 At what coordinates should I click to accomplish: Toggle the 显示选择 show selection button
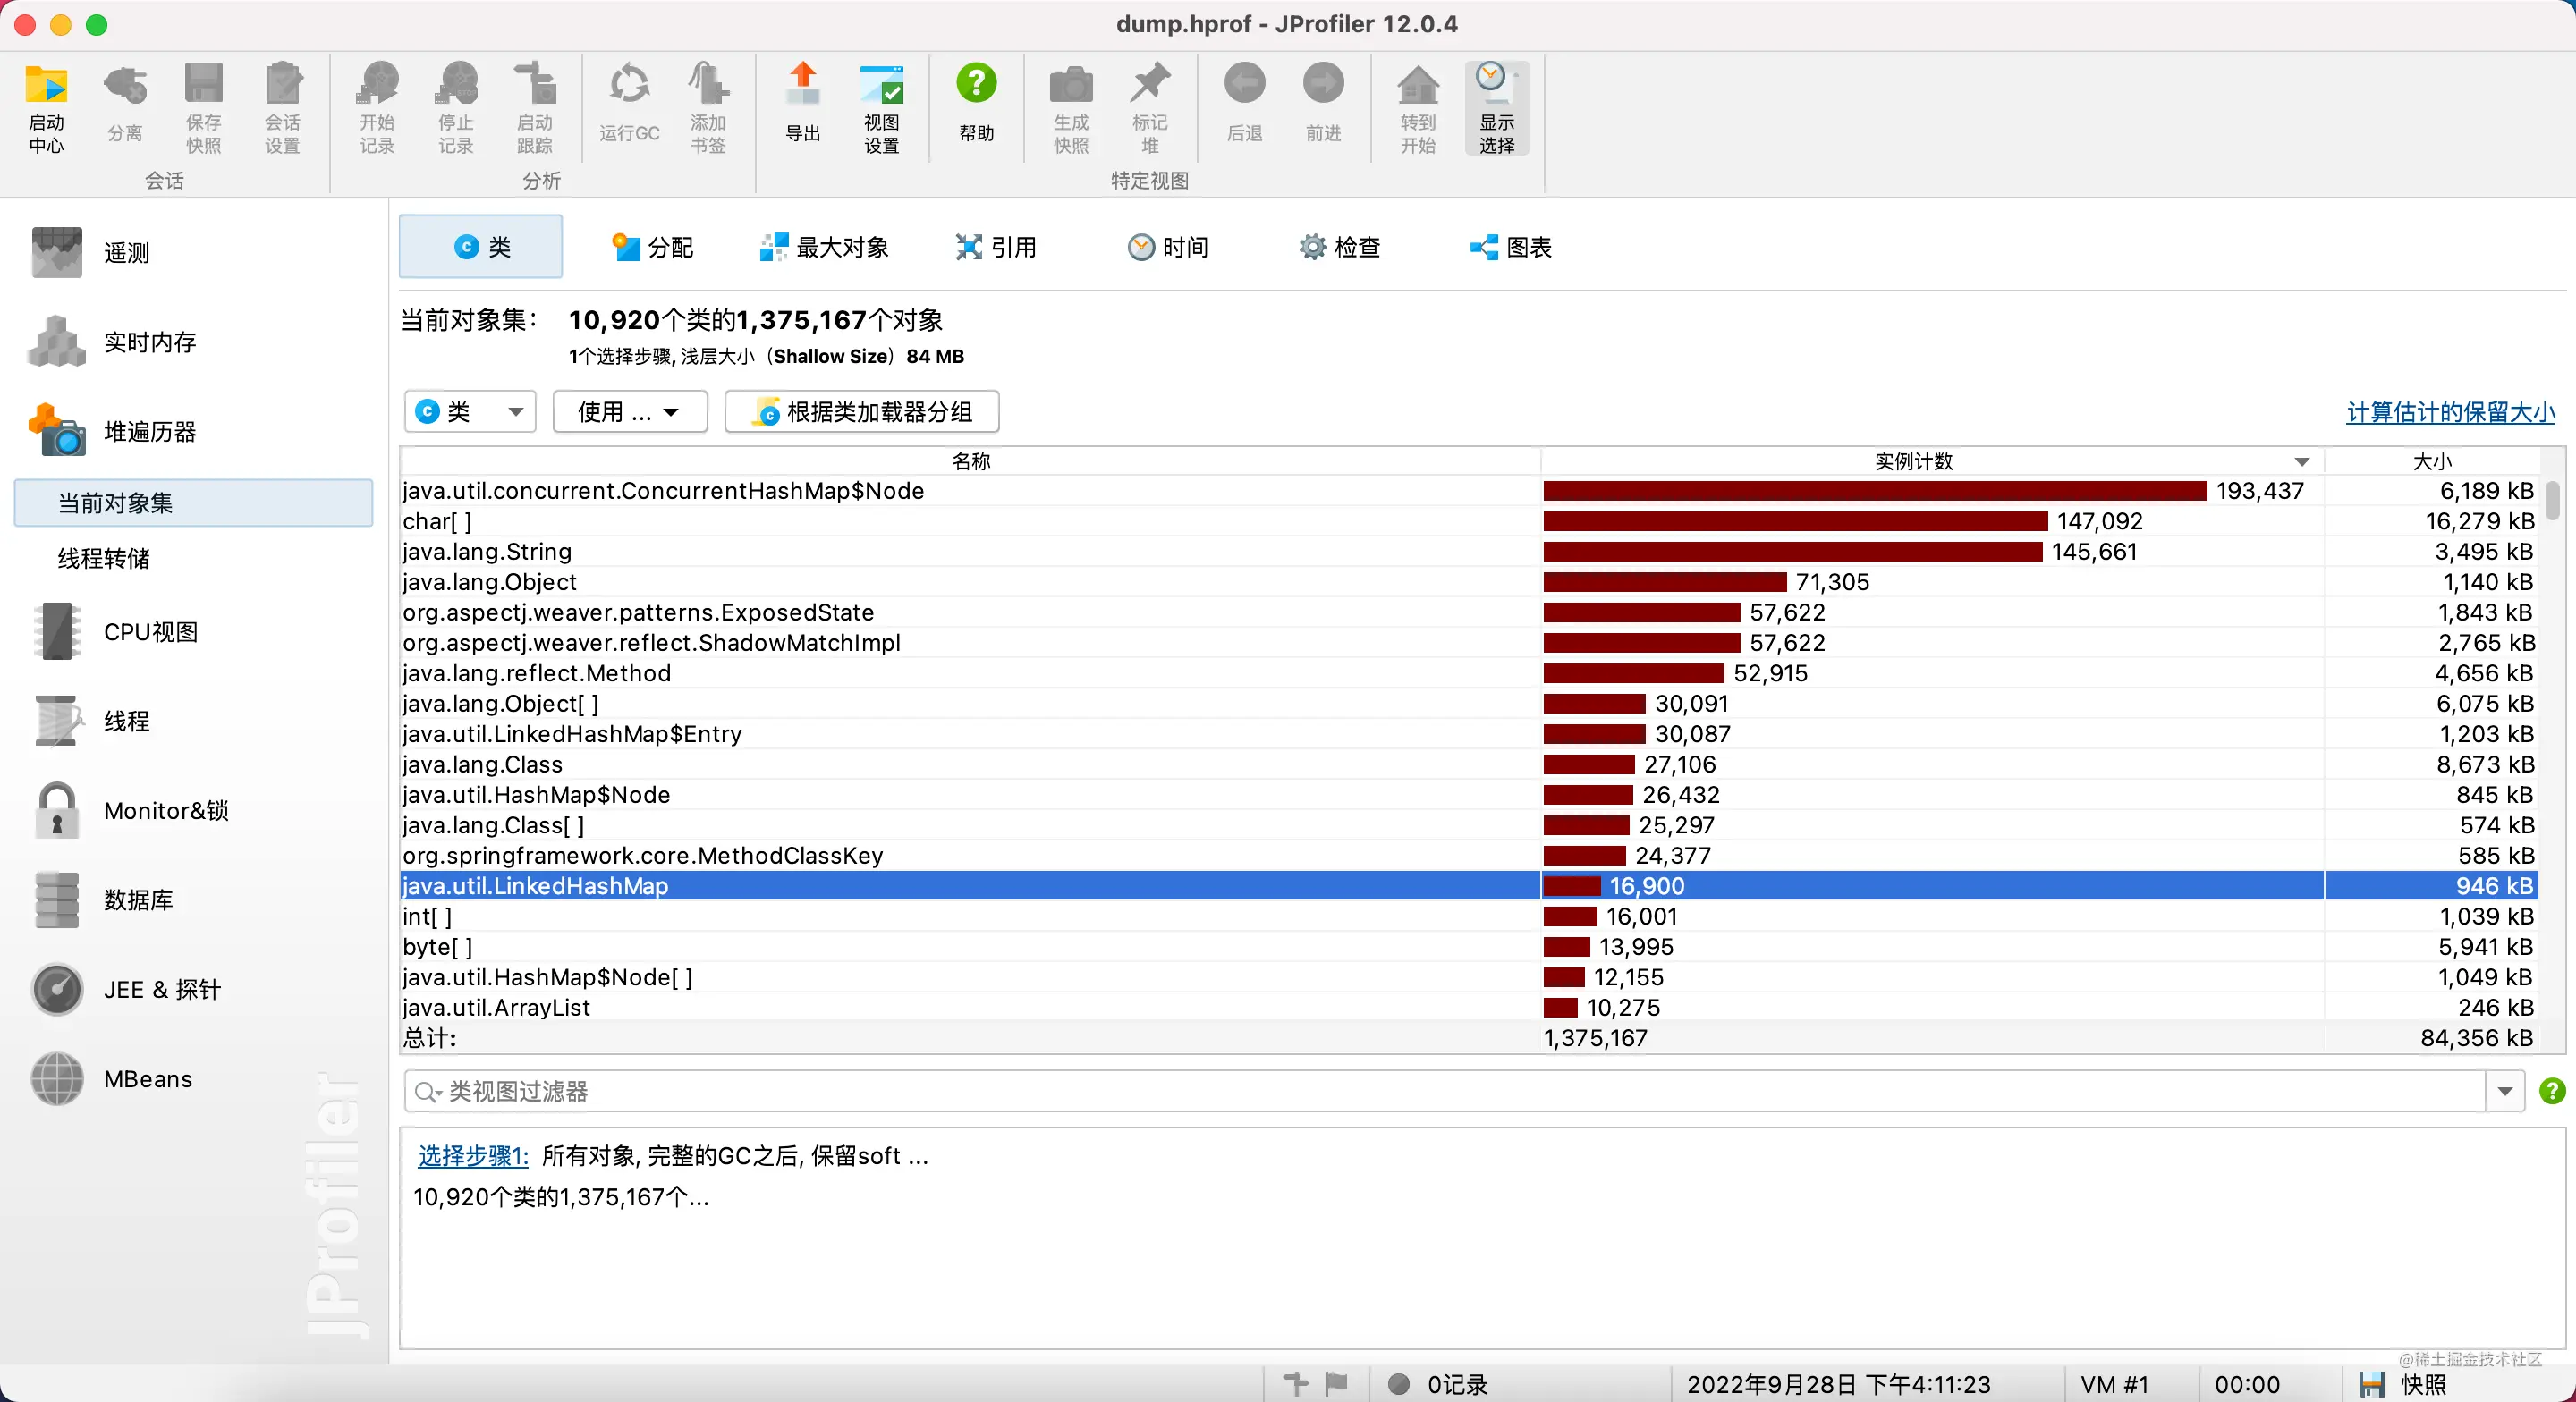pos(1497,108)
